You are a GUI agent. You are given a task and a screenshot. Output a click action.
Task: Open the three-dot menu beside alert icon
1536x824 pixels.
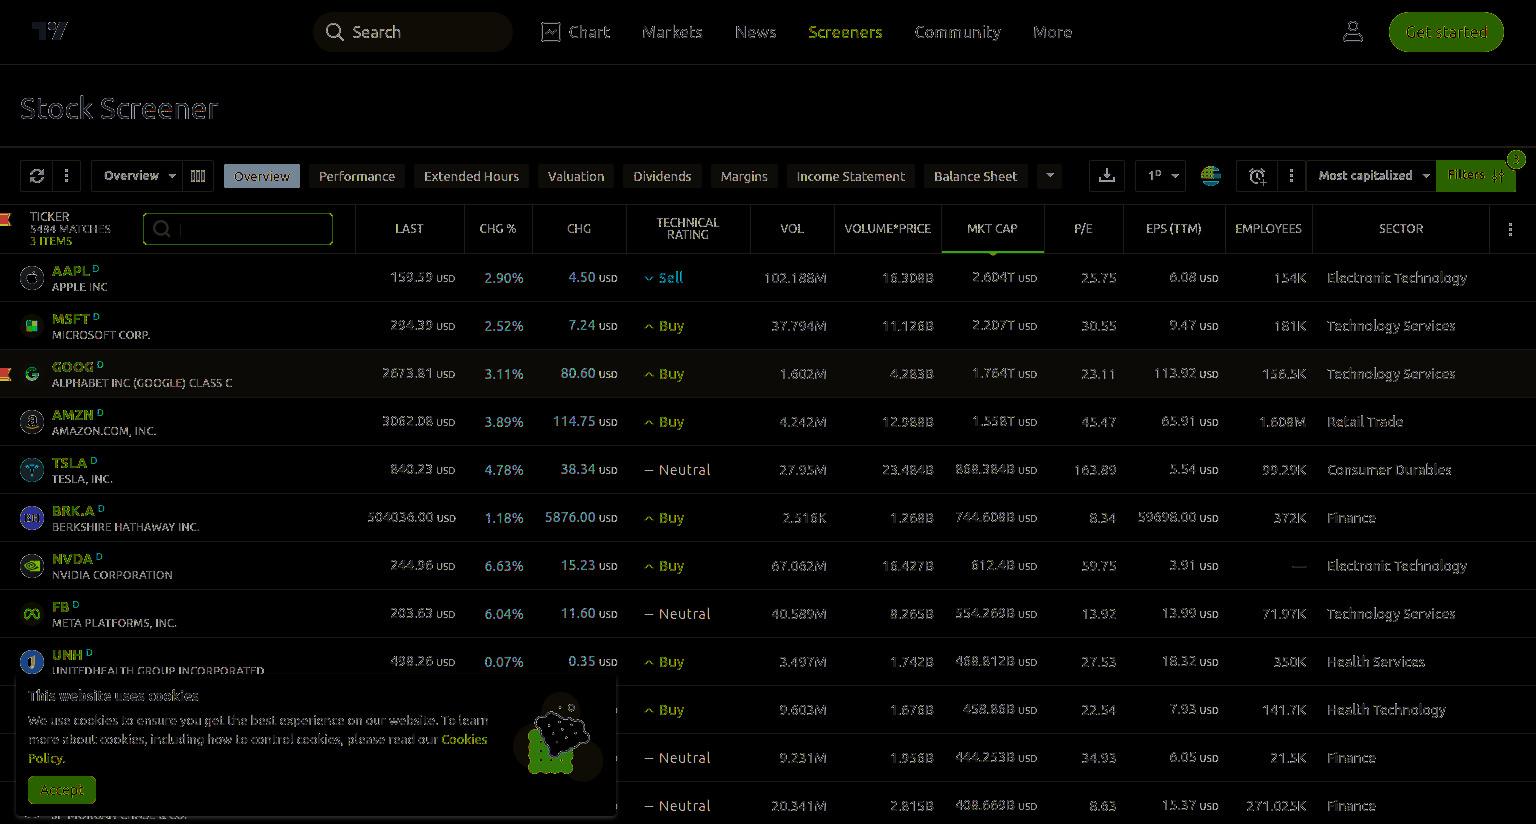coord(1291,176)
